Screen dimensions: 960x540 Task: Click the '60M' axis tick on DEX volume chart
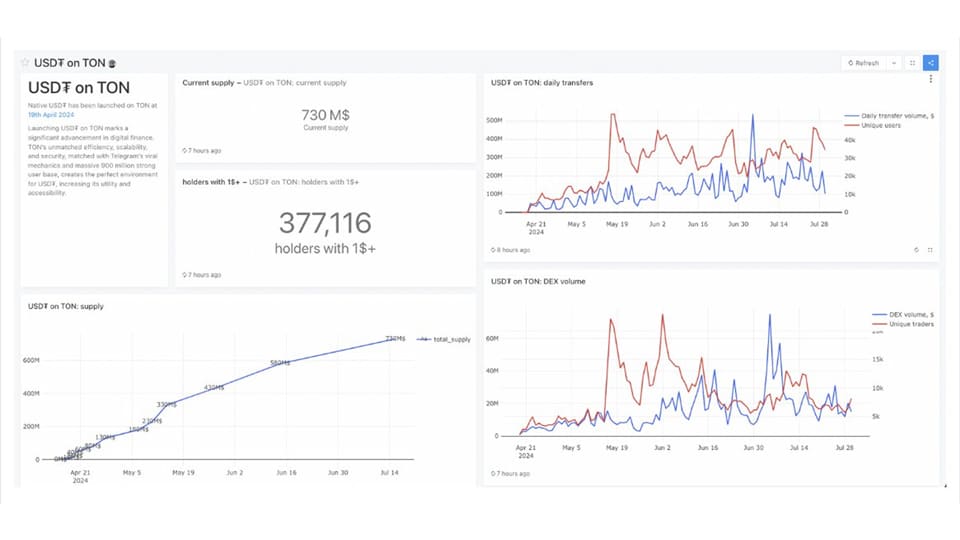[492, 338]
